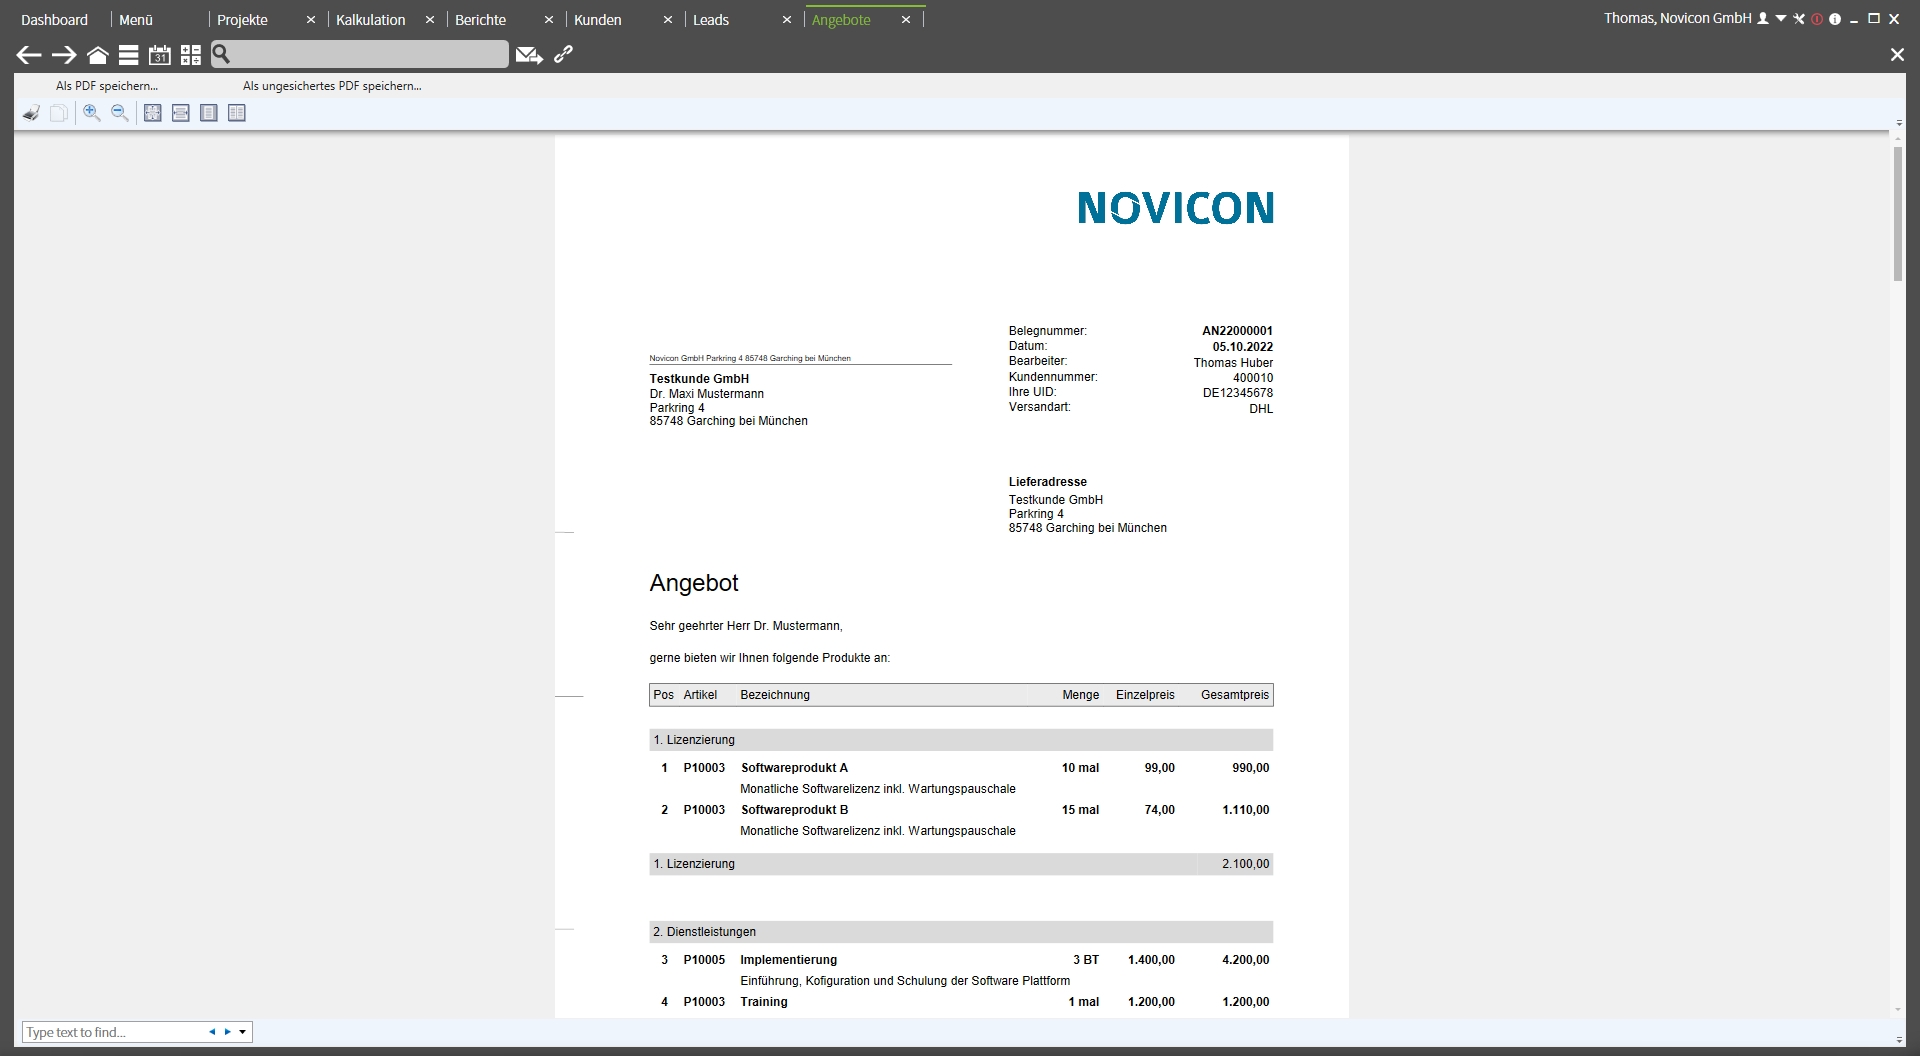Close the Kunden tab
The image size is (1920, 1056).
click(x=668, y=20)
